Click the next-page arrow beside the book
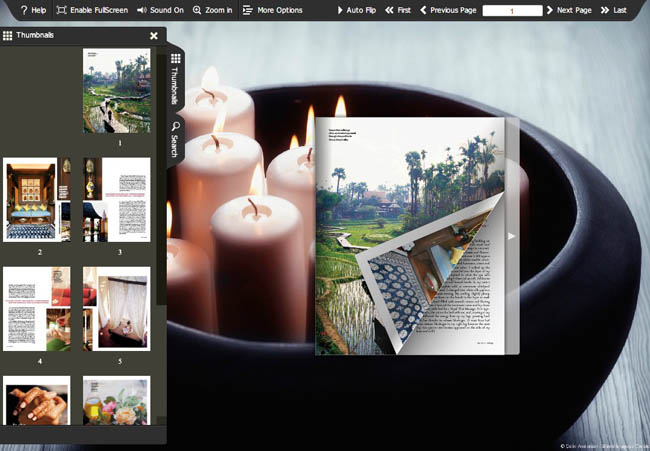The image size is (650, 451). pyautogui.click(x=512, y=236)
